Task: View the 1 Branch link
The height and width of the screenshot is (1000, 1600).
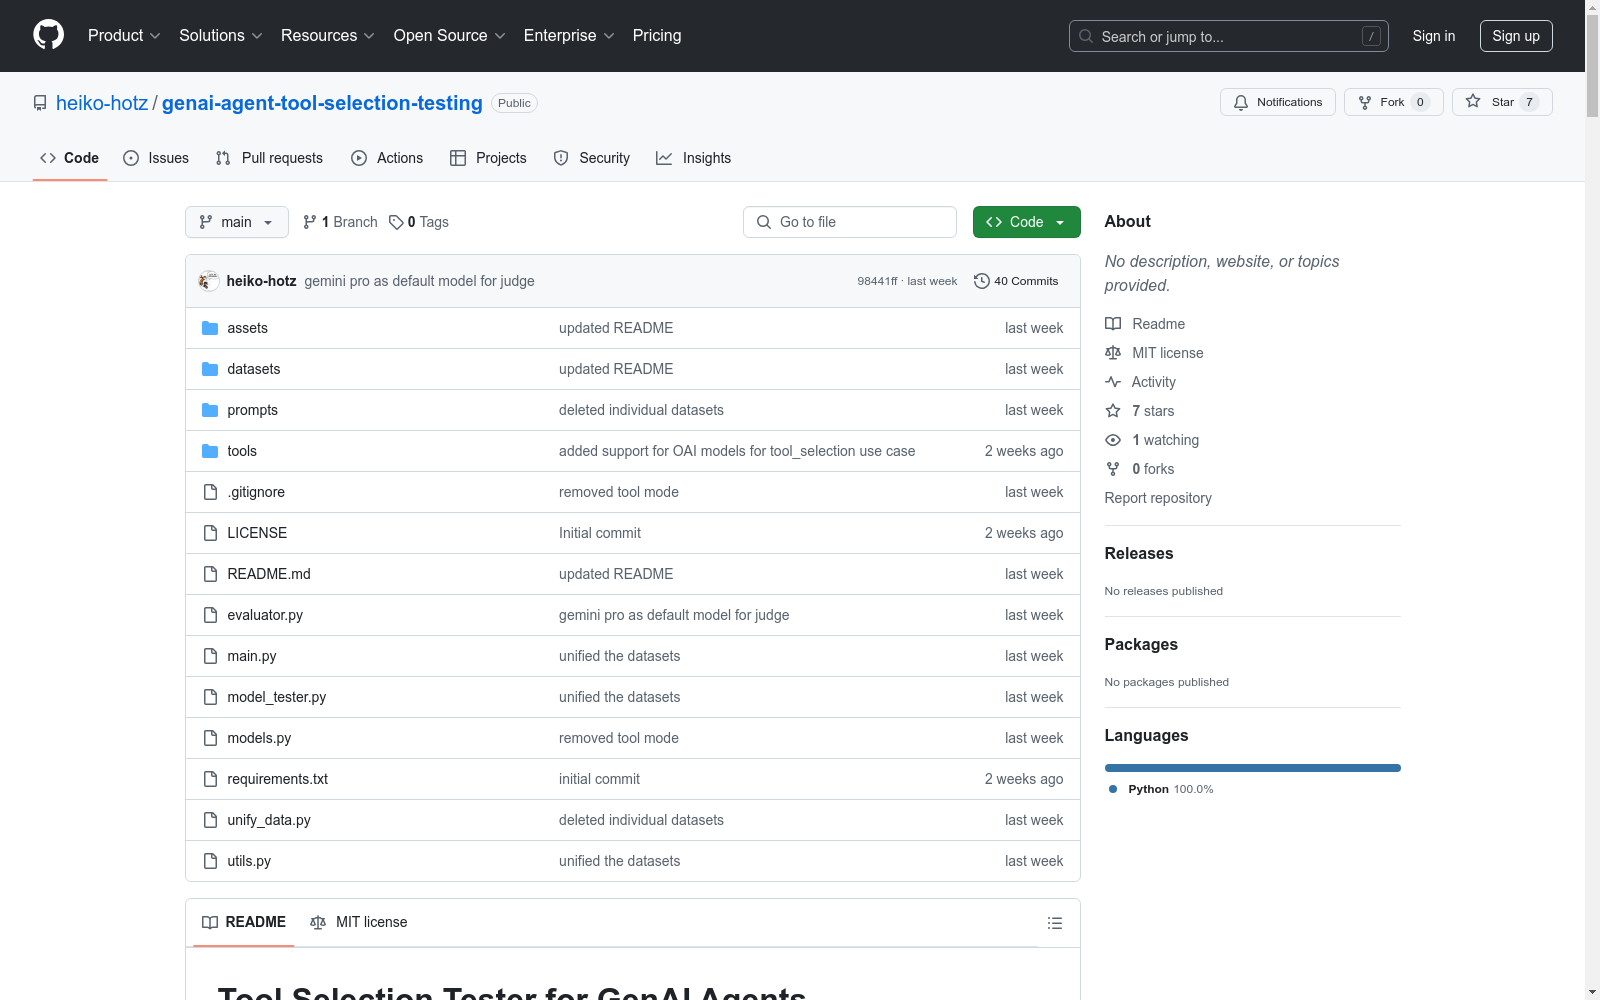Action: [340, 222]
